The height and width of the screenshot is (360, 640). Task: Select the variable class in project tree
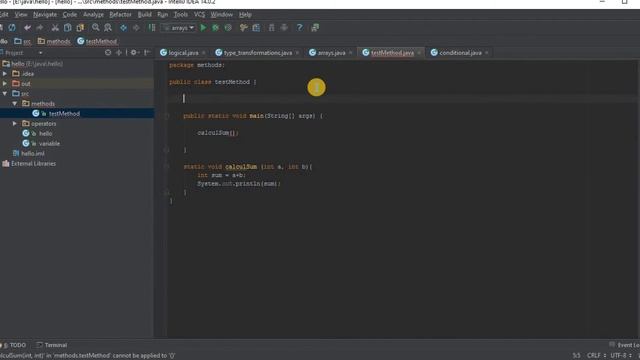coord(41,143)
